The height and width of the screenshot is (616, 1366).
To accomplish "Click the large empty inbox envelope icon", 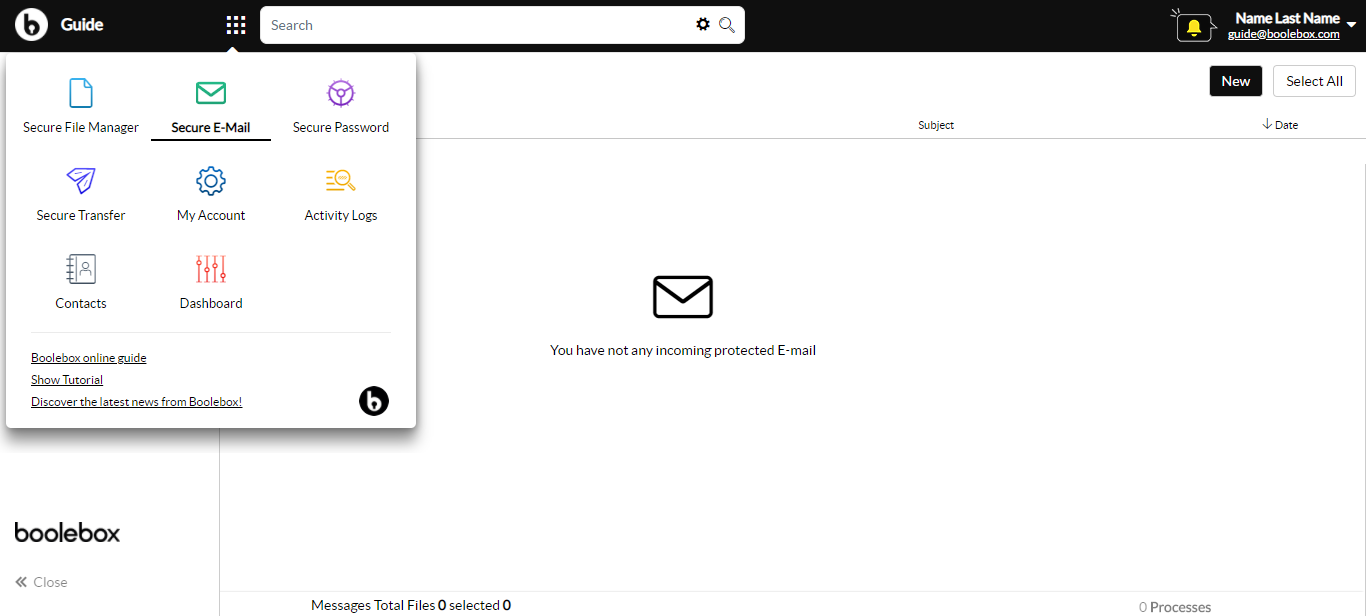I will 683,297.
